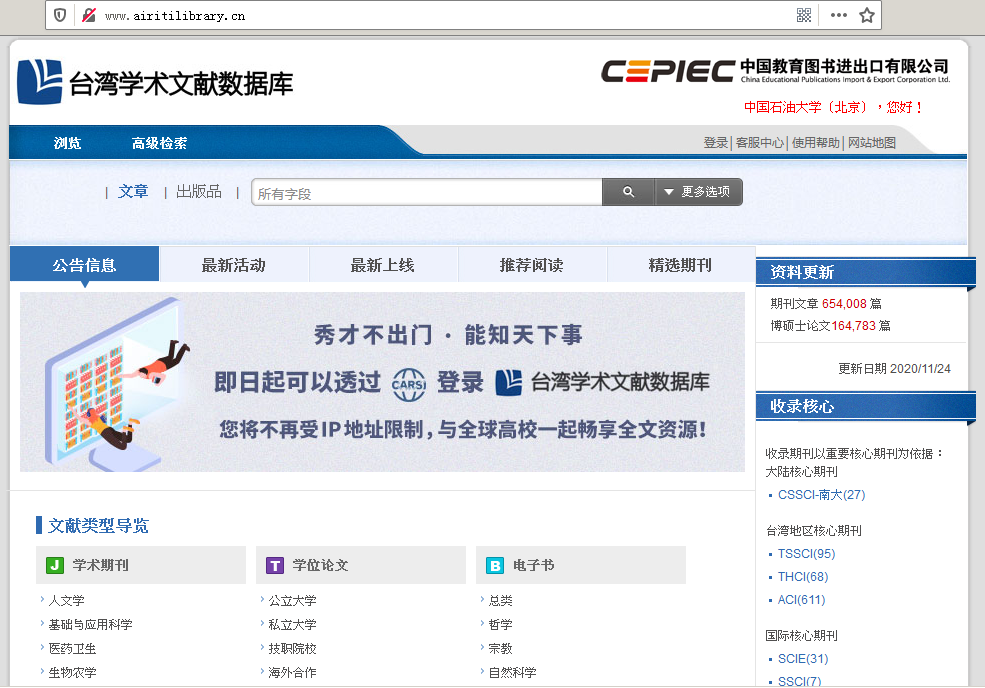Click the purple T dissertations icon
The height and width of the screenshot is (688, 985).
click(x=275, y=566)
